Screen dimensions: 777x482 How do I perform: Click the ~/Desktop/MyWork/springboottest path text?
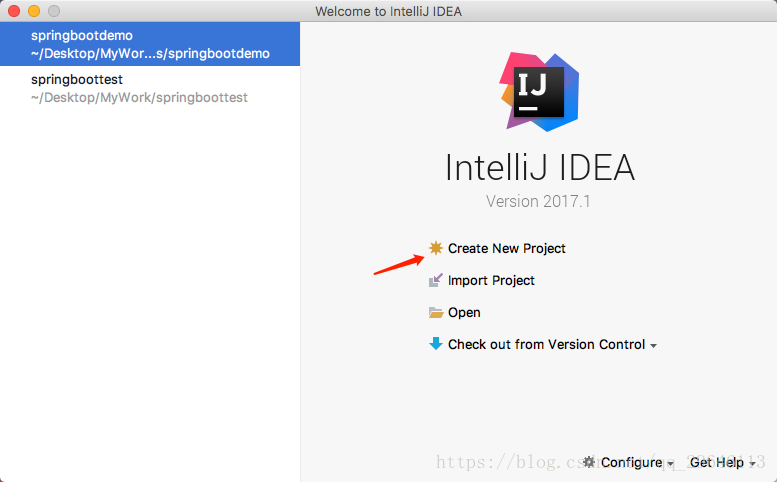click(139, 98)
